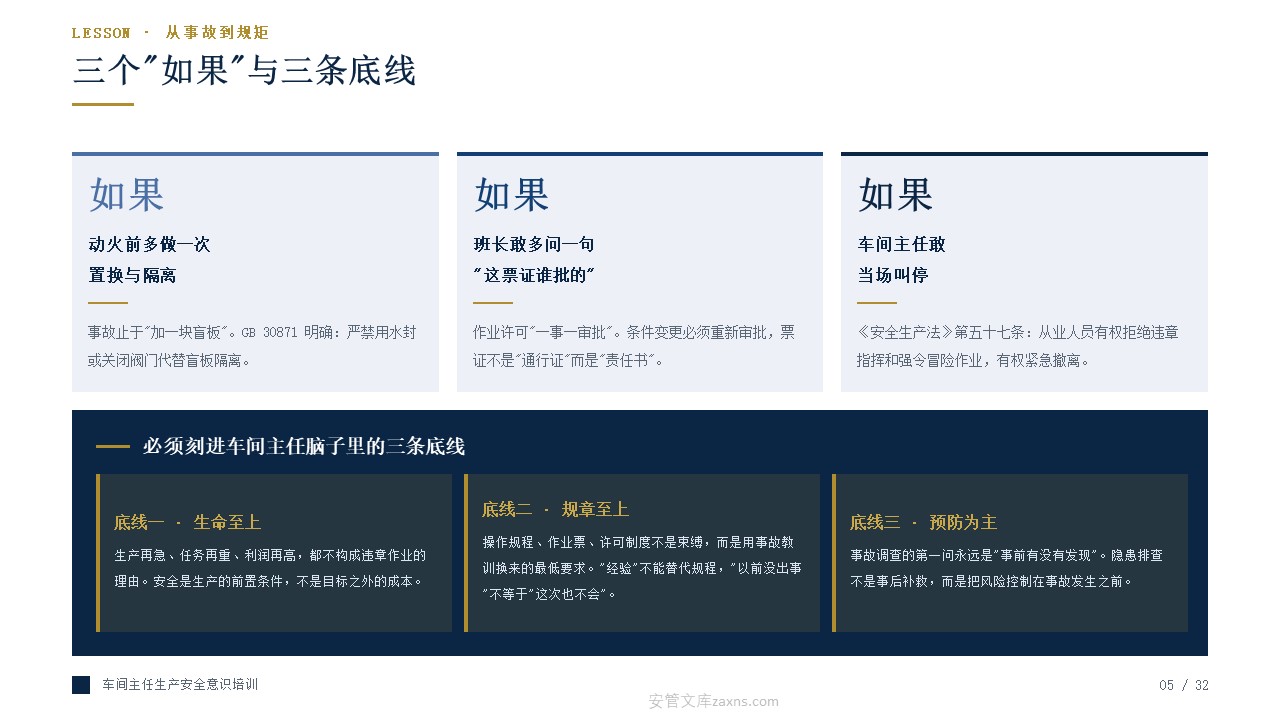Select the paragraph starting 事故调查的第一问

(1006, 568)
